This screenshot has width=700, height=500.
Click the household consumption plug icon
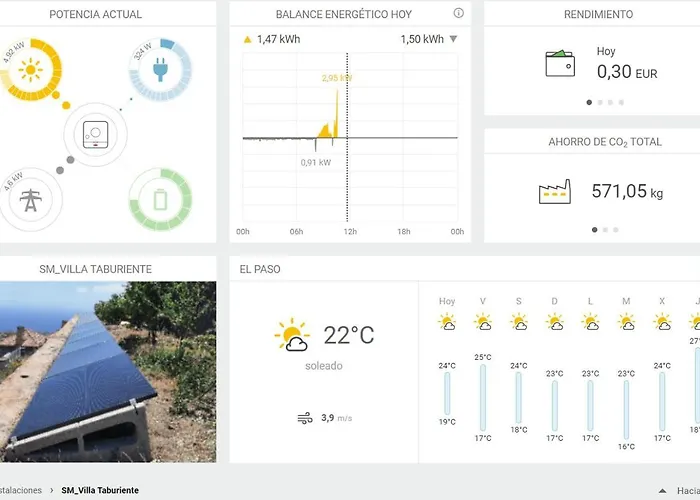160,71
